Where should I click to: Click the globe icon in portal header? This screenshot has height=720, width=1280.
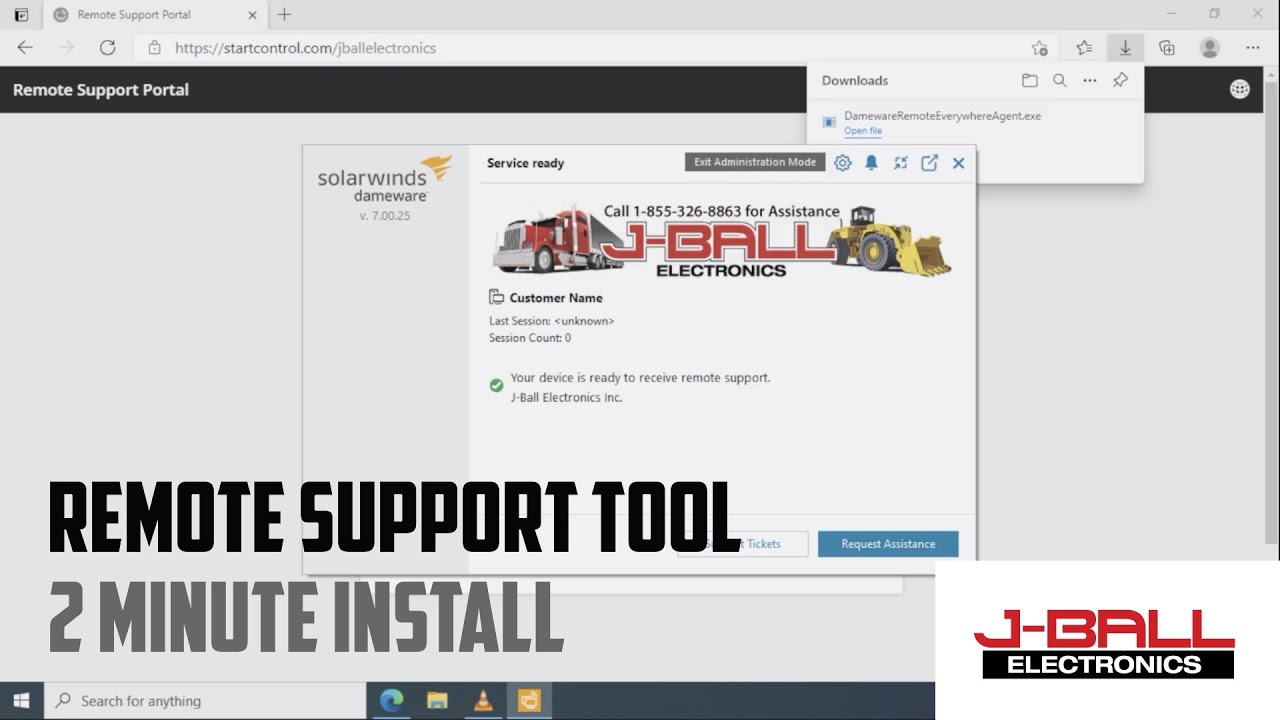[x=1240, y=89]
